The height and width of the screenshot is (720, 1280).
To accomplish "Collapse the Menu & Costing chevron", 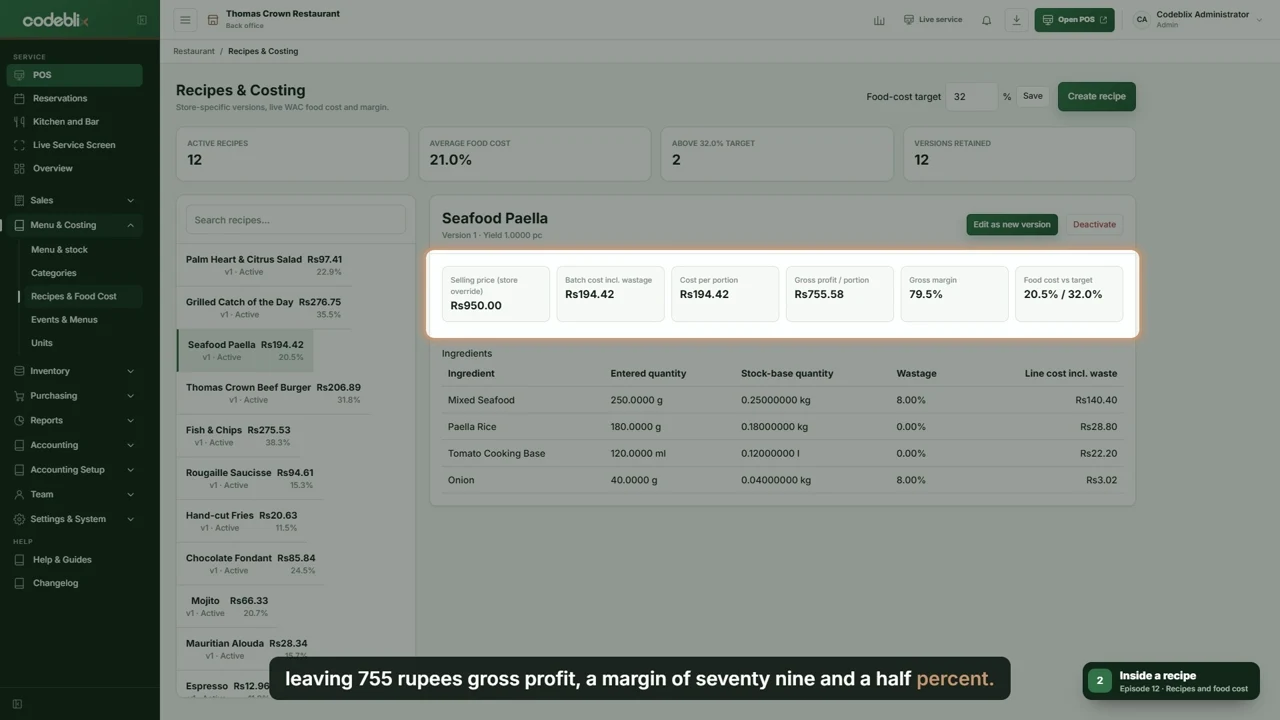I will (130, 225).
